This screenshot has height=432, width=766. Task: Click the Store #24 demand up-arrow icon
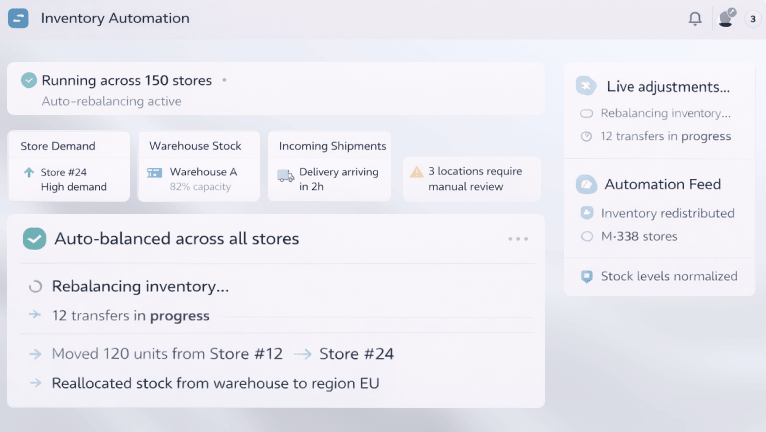(x=29, y=172)
